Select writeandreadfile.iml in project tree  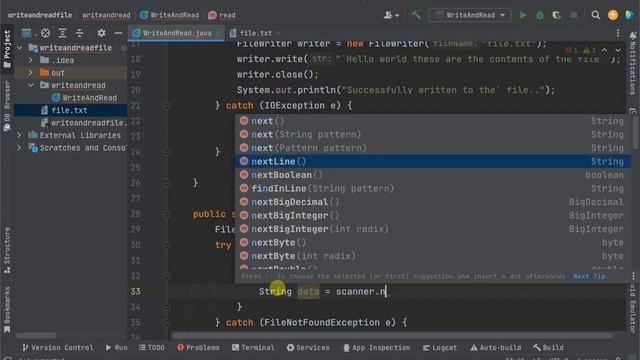point(84,123)
